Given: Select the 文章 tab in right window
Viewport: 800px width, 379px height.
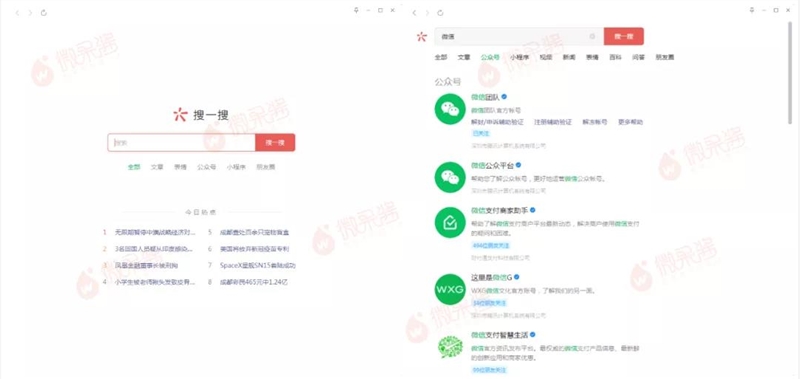Looking at the screenshot, I should [x=464, y=57].
